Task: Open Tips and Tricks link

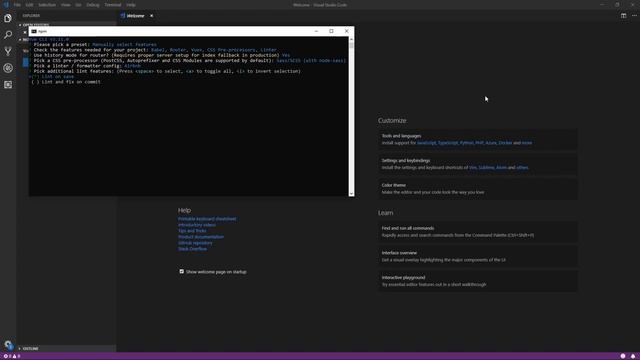Action: click(x=192, y=231)
